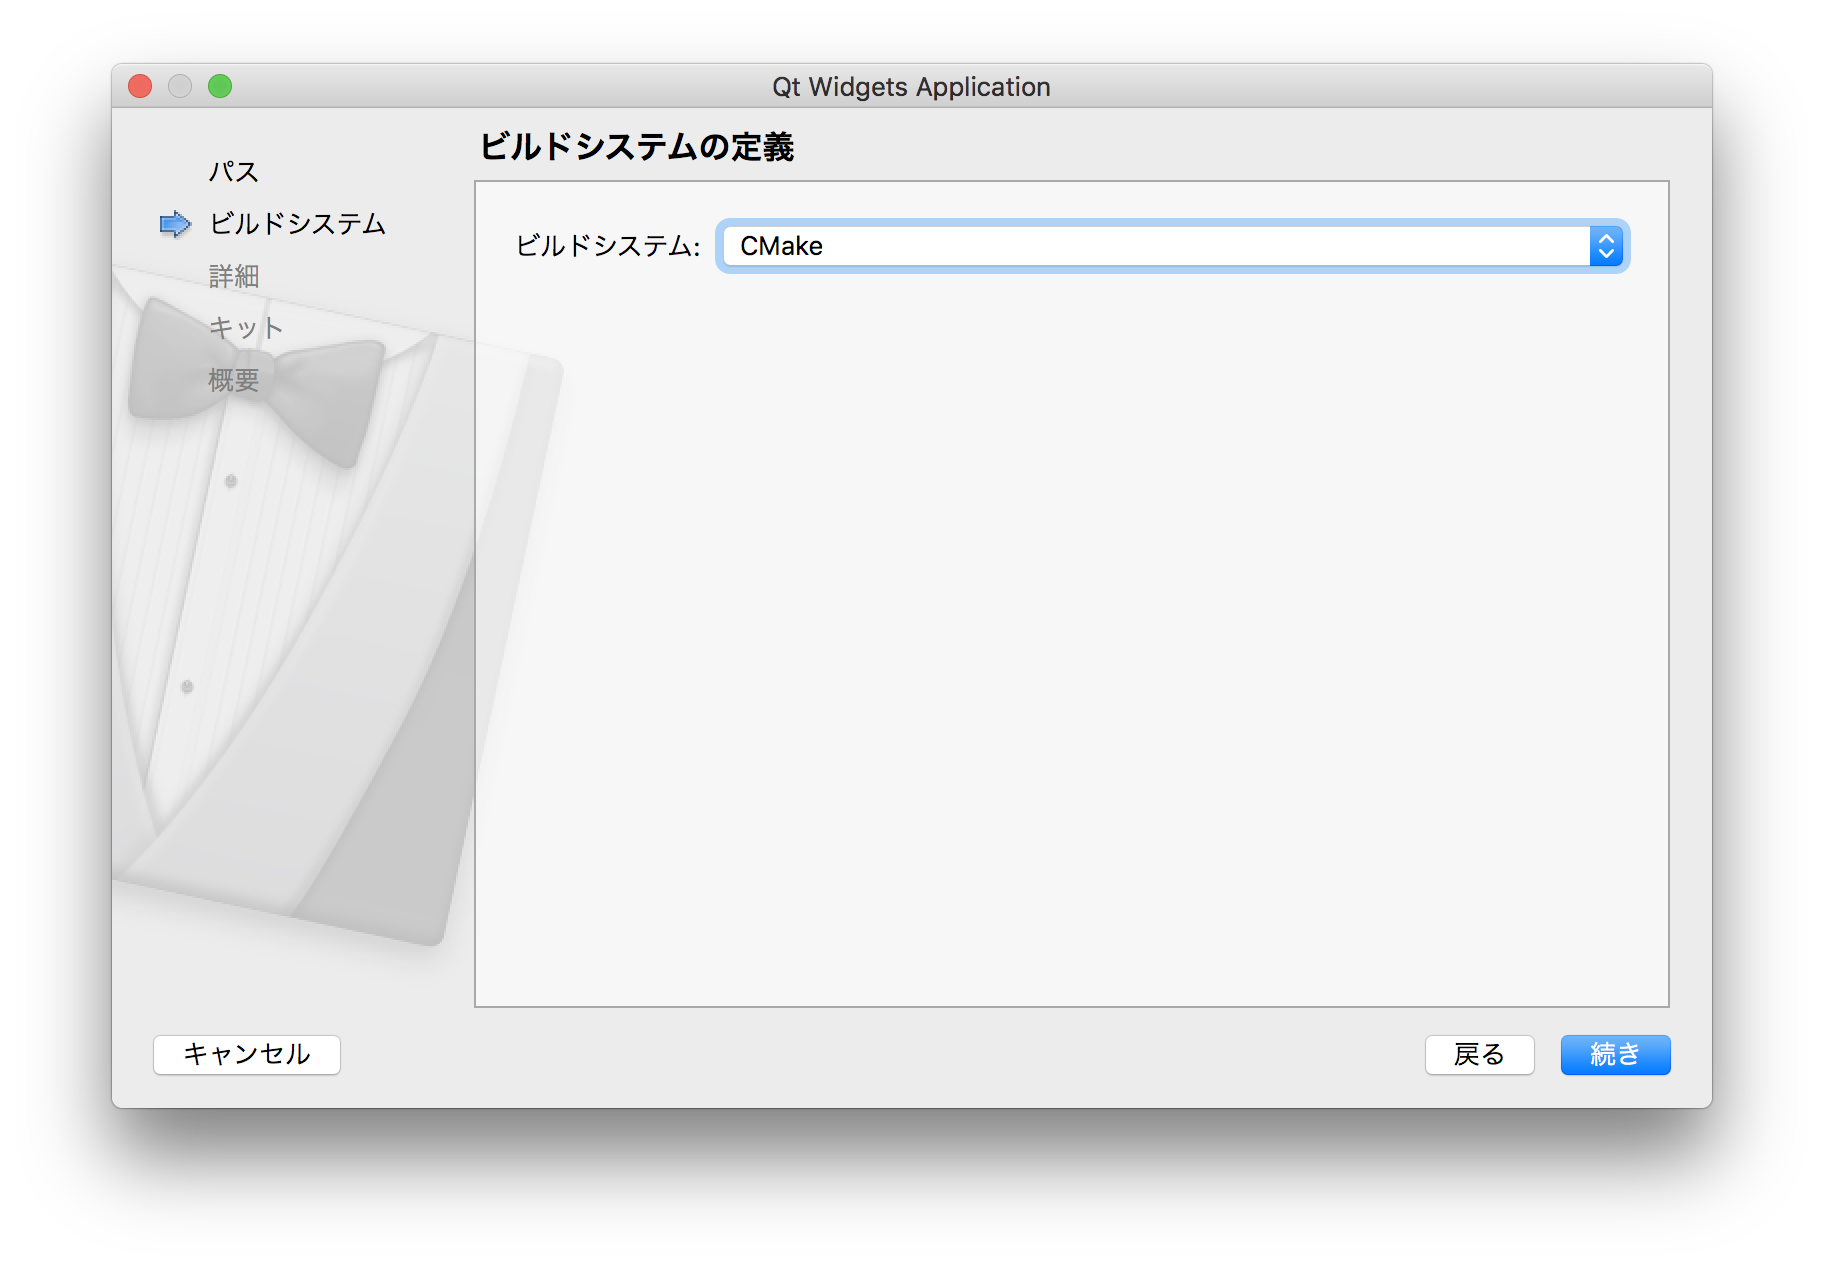
Task: Click the キャンセル button
Action: click(x=247, y=1055)
